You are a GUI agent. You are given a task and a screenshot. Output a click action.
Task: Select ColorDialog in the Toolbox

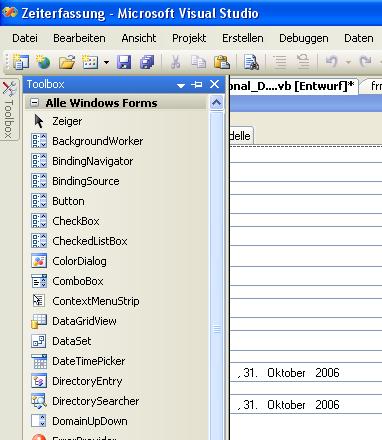point(116,261)
